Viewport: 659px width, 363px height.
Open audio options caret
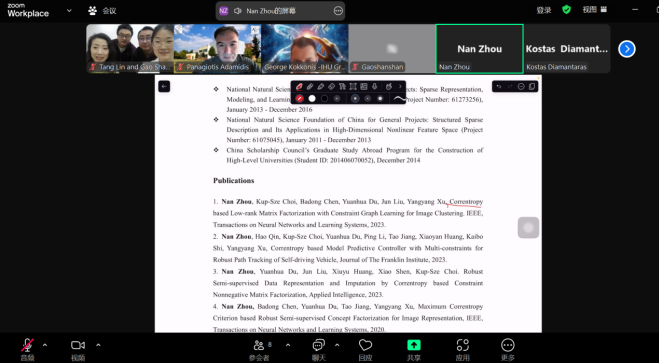(45, 345)
